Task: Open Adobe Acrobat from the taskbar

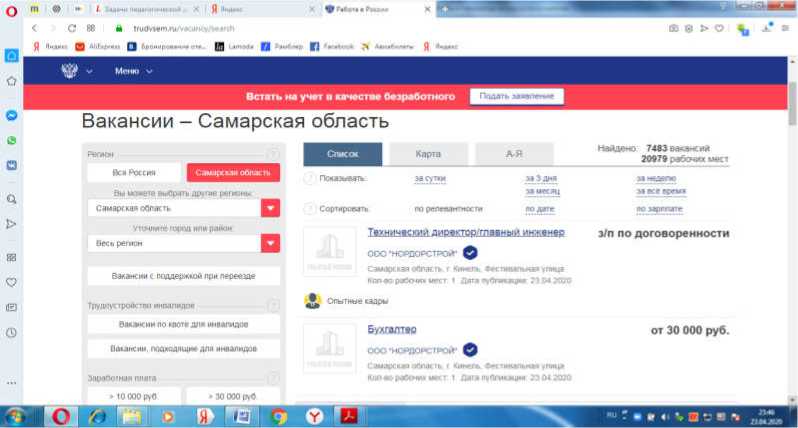Action: pyautogui.click(x=349, y=417)
